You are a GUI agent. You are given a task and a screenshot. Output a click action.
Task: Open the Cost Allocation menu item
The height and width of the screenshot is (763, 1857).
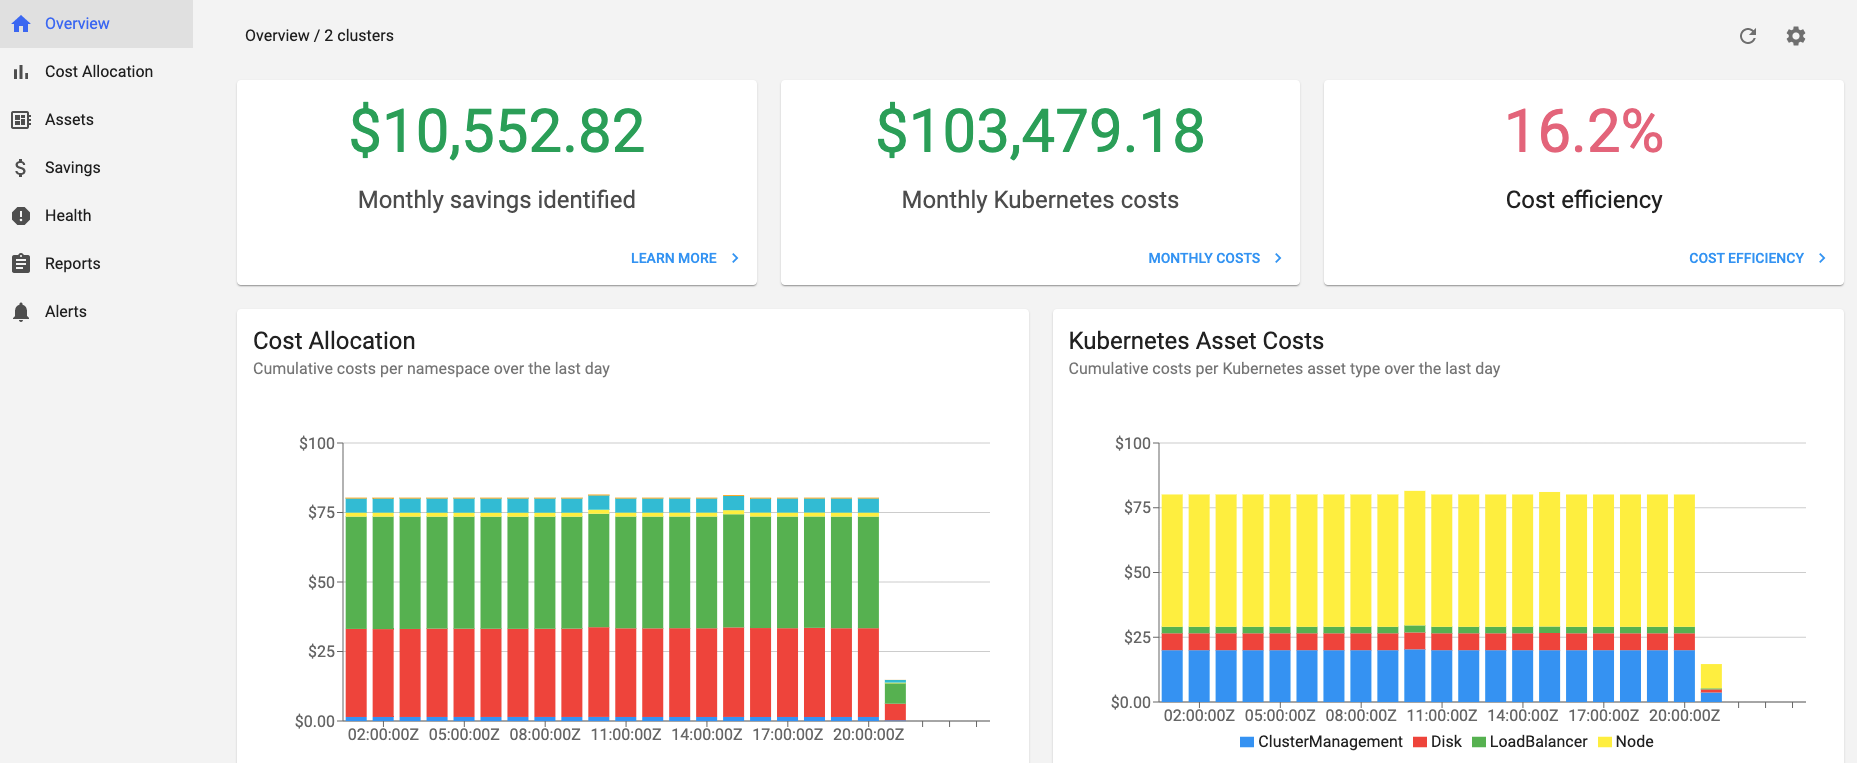[99, 72]
